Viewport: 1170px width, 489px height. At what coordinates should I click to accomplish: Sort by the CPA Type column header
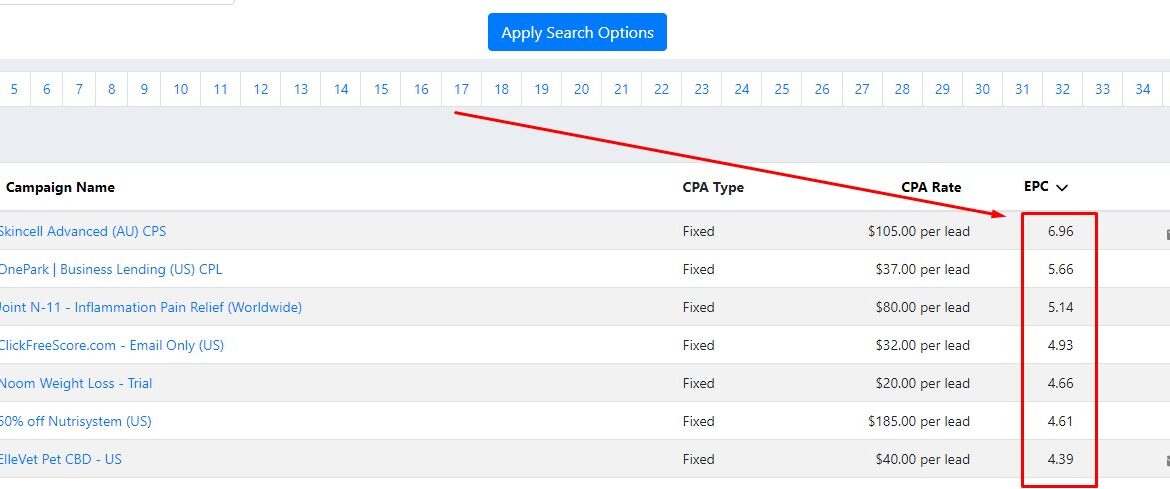[713, 187]
